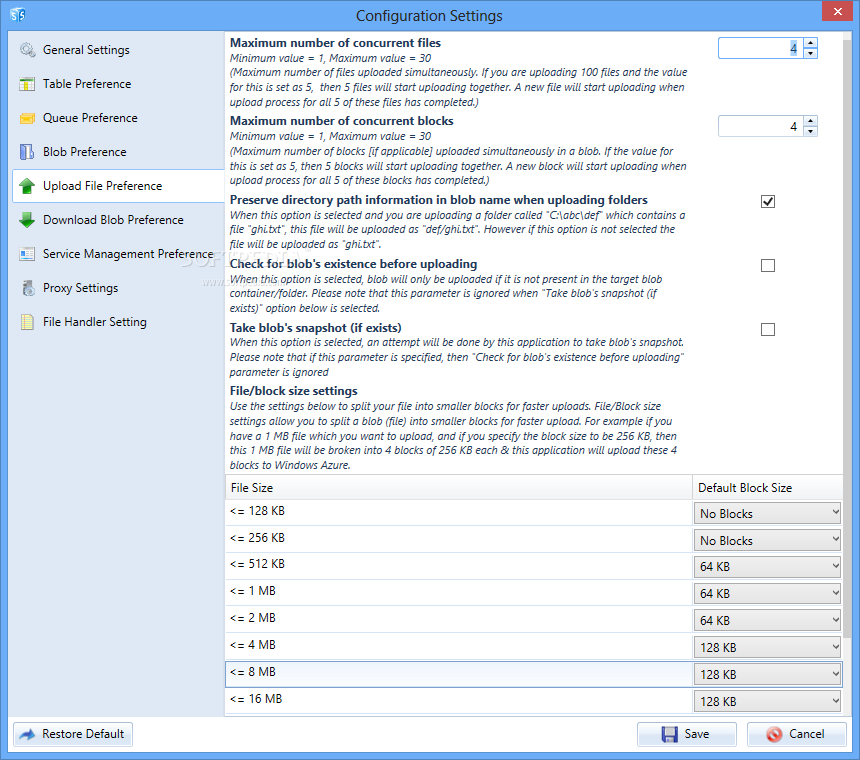
Task: Select the '<= 16 MB' file size row
Action: [459, 701]
